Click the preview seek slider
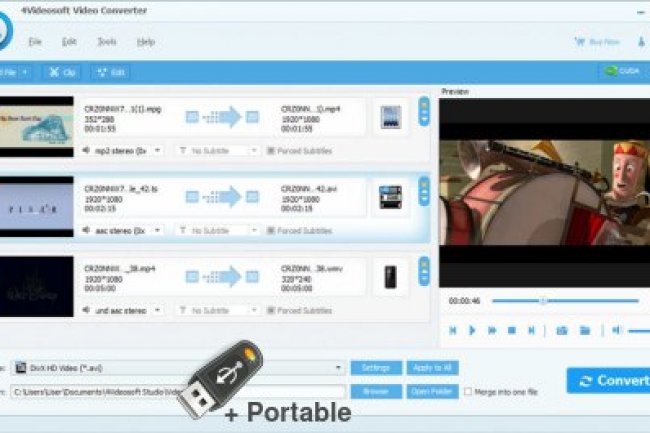The width and height of the screenshot is (650, 433). (x=565, y=300)
